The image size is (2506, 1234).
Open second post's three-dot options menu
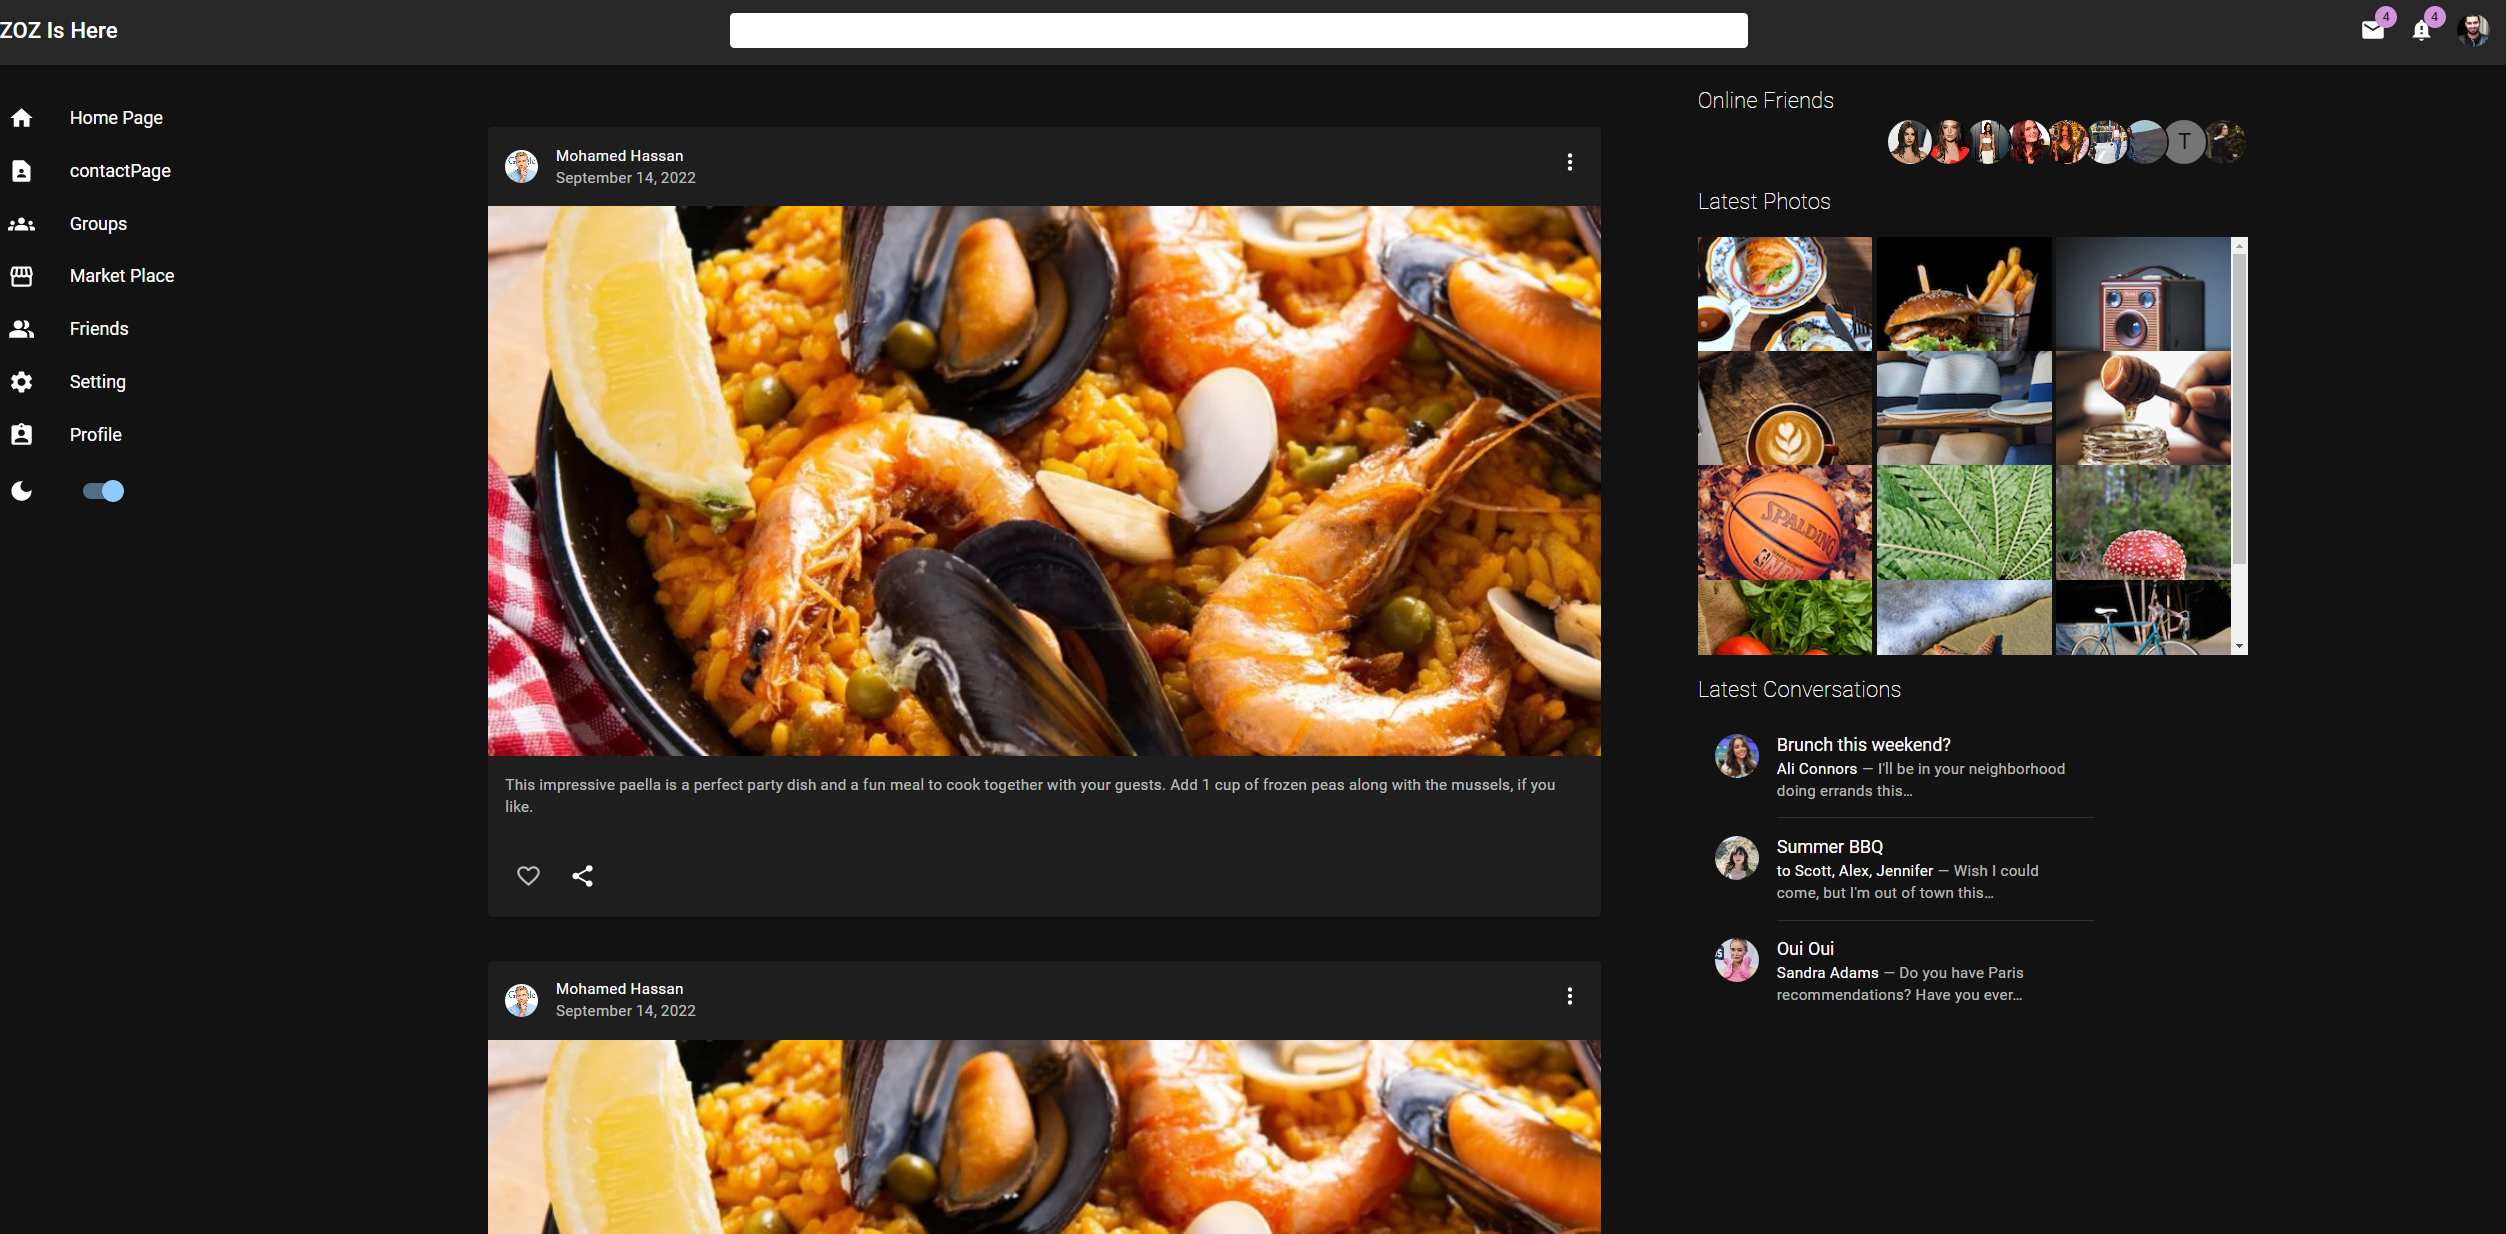pyautogui.click(x=1570, y=996)
